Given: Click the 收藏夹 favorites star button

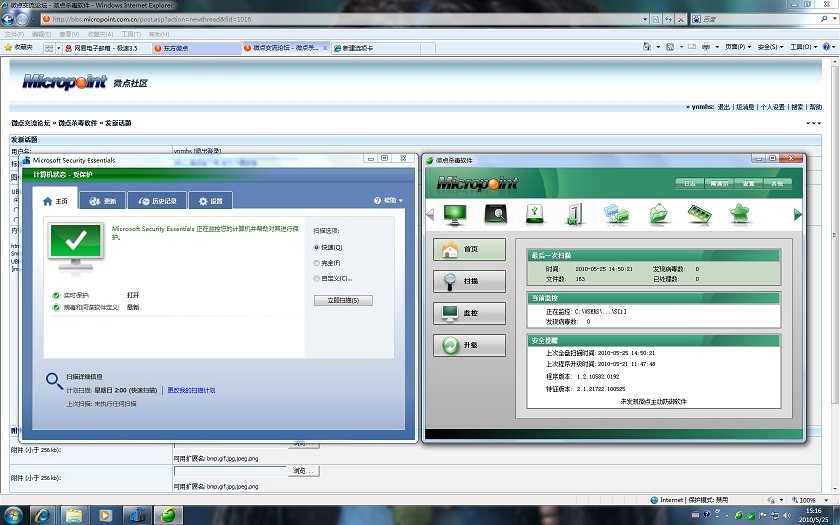Looking at the screenshot, I should click(19, 48).
